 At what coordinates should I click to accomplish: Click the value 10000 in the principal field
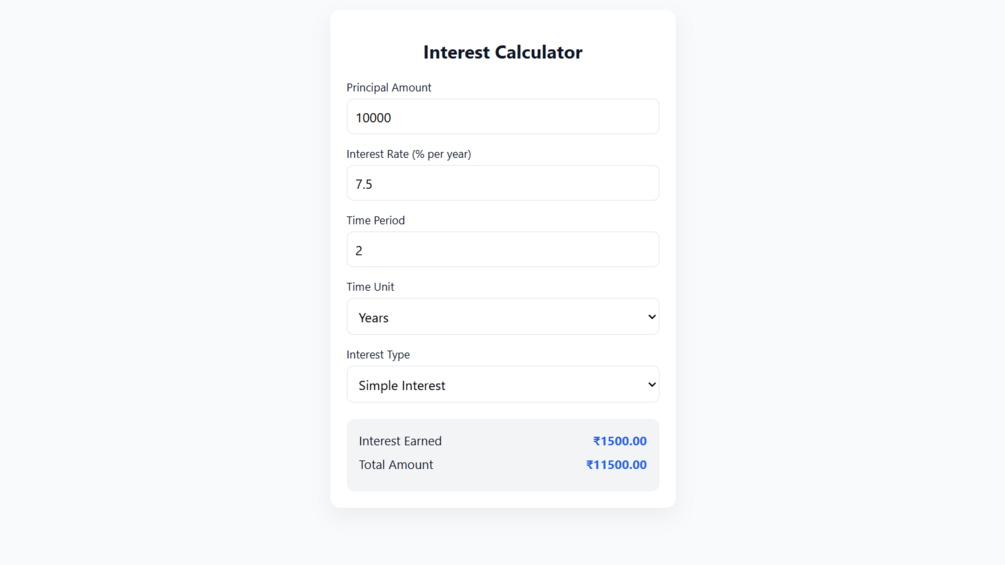pyautogui.click(x=373, y=118)
